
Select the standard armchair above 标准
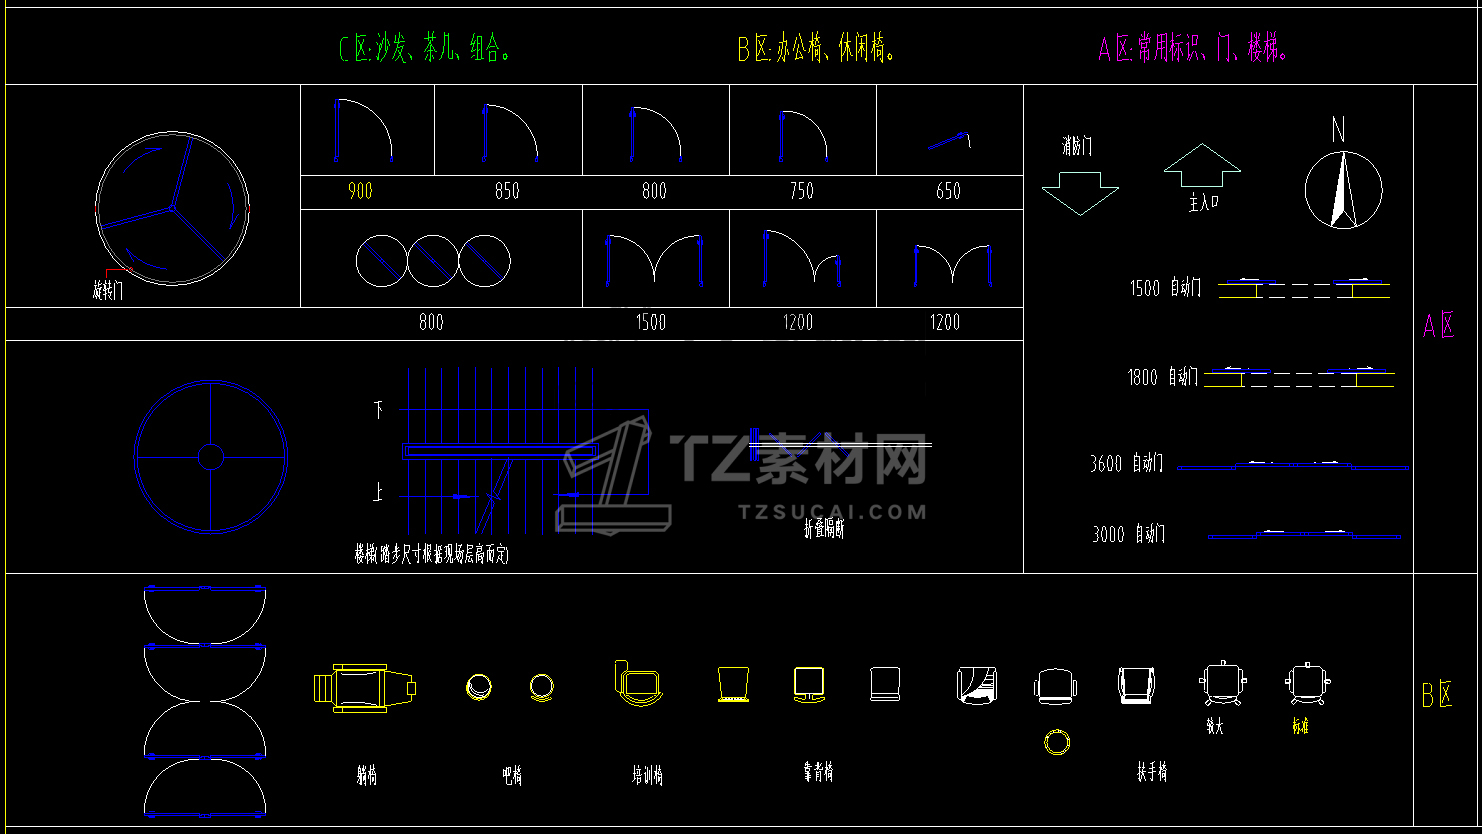click(x=1308, y=683)
